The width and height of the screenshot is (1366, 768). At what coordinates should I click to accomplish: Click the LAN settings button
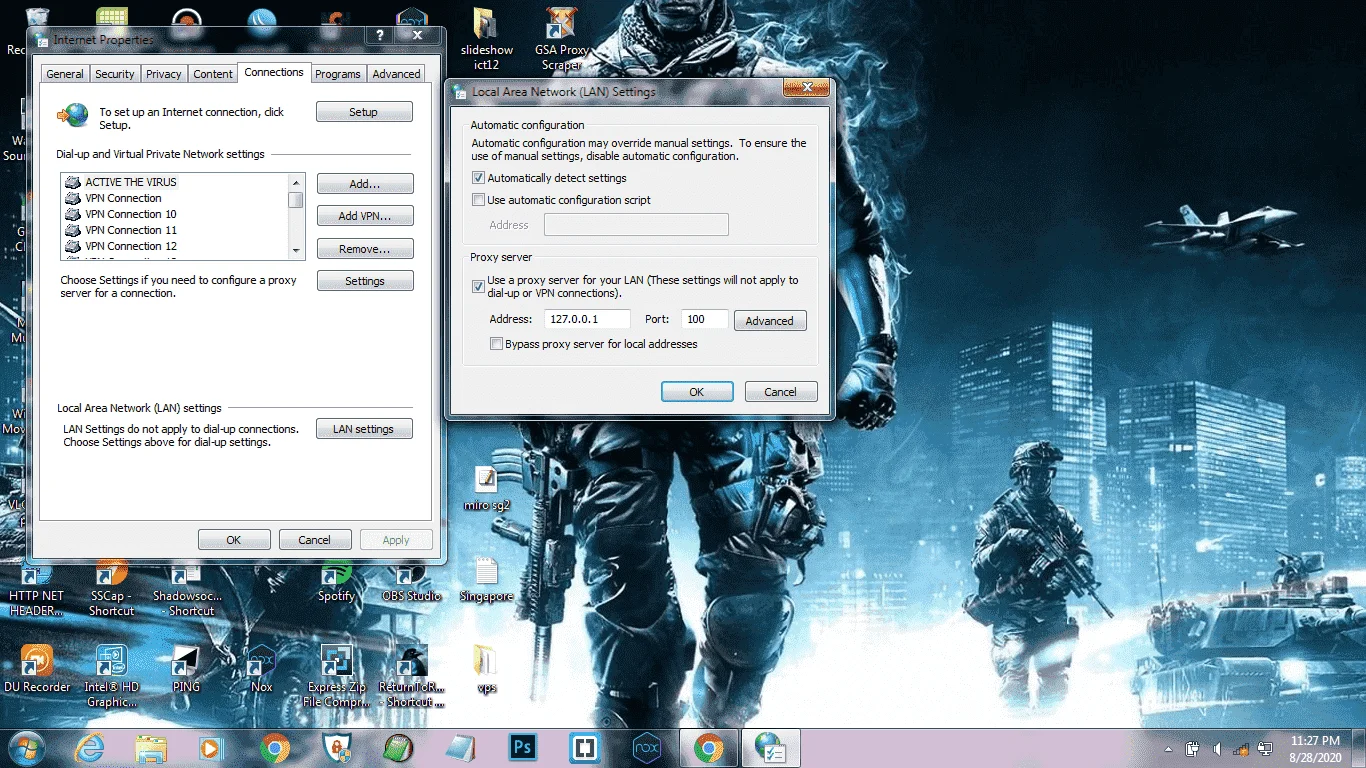(x=364, y=429)
